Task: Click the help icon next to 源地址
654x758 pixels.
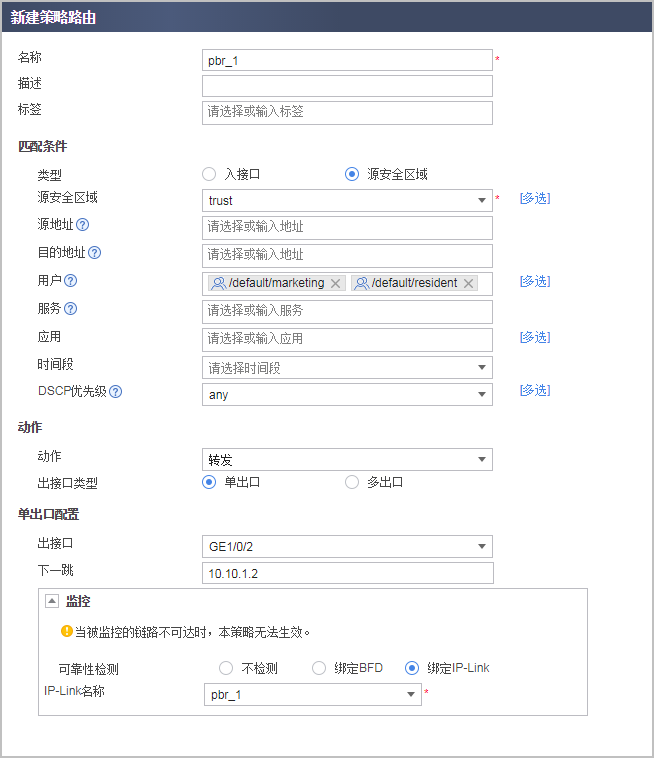Action: (x=83, y=225)
